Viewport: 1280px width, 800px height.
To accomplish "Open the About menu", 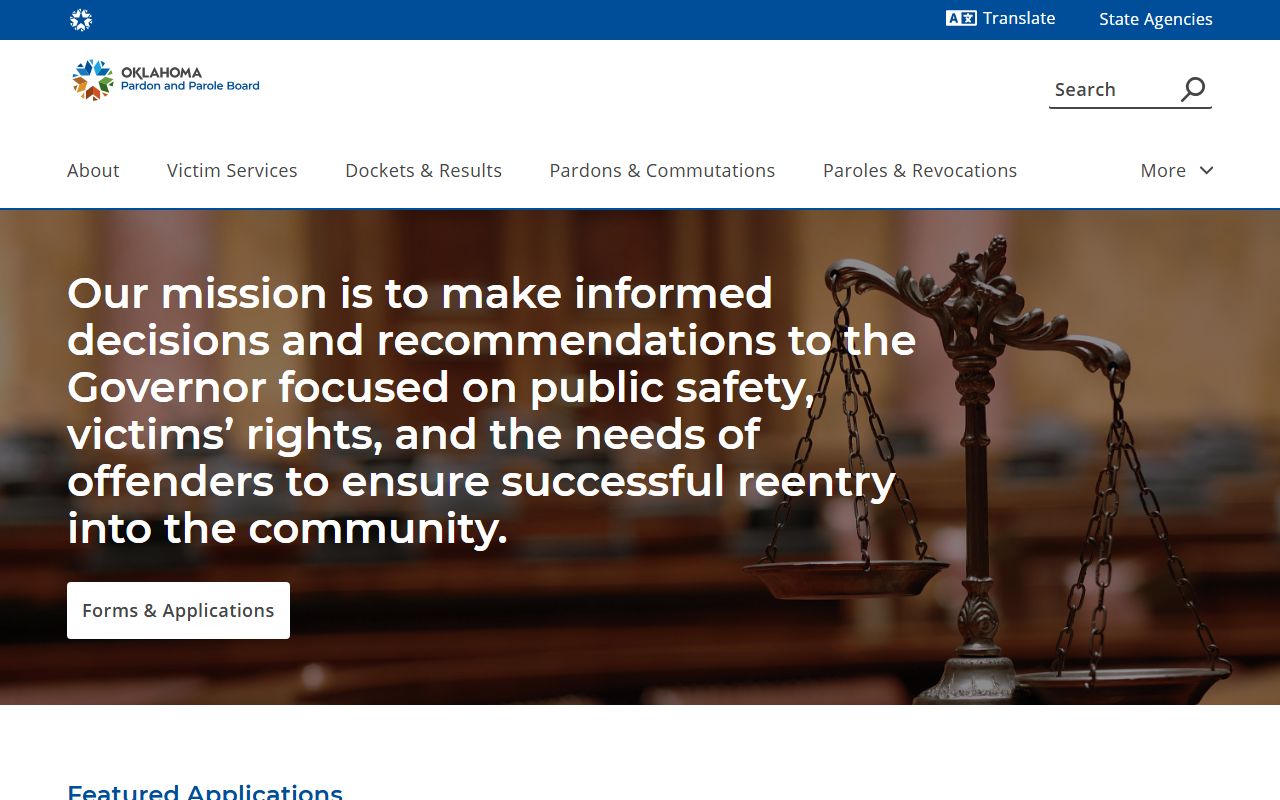I will [93, 170].
